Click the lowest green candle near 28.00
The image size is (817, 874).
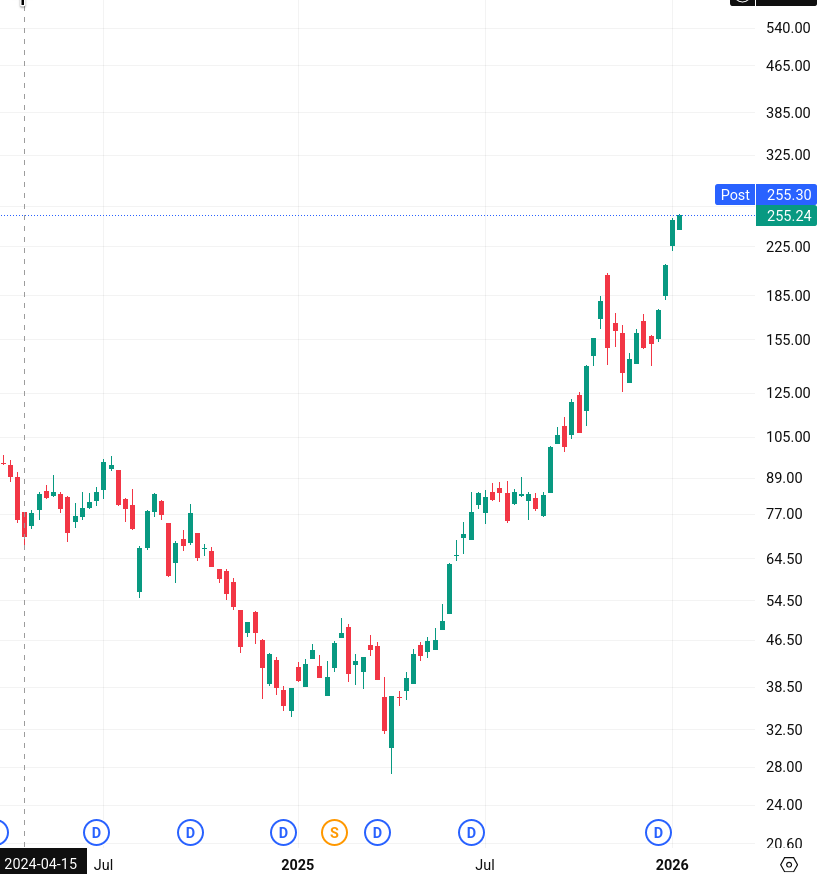click(391, 722)
